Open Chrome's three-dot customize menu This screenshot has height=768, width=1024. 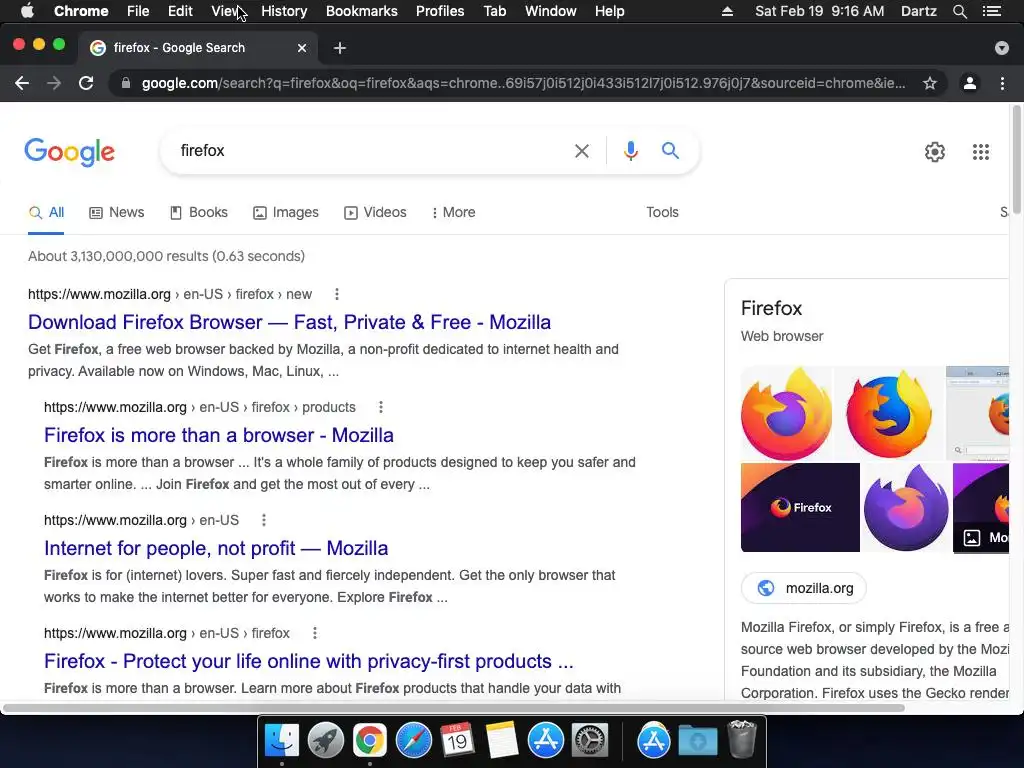[1002, 83]
